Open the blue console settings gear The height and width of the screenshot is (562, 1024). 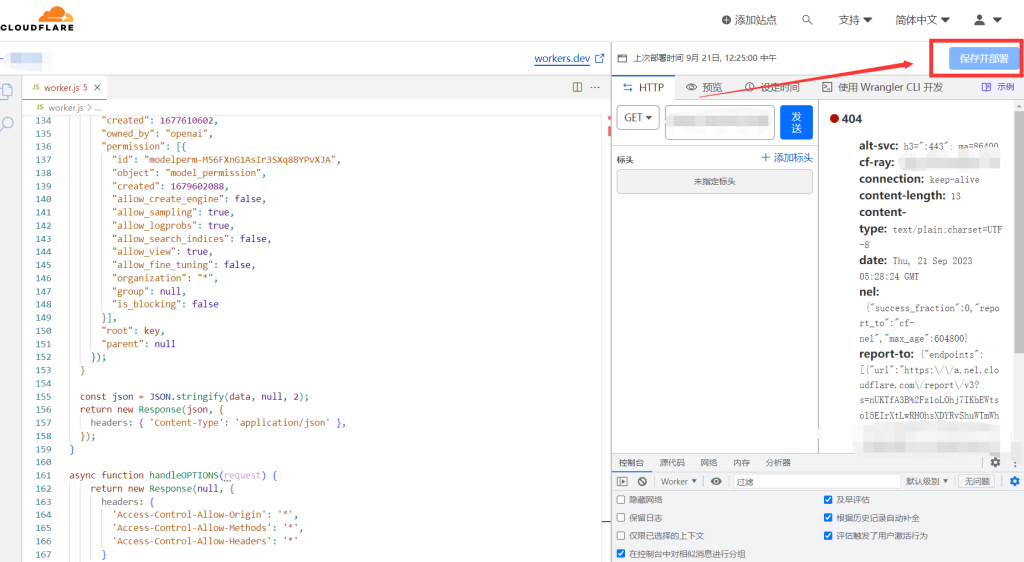click(1014, 481)
